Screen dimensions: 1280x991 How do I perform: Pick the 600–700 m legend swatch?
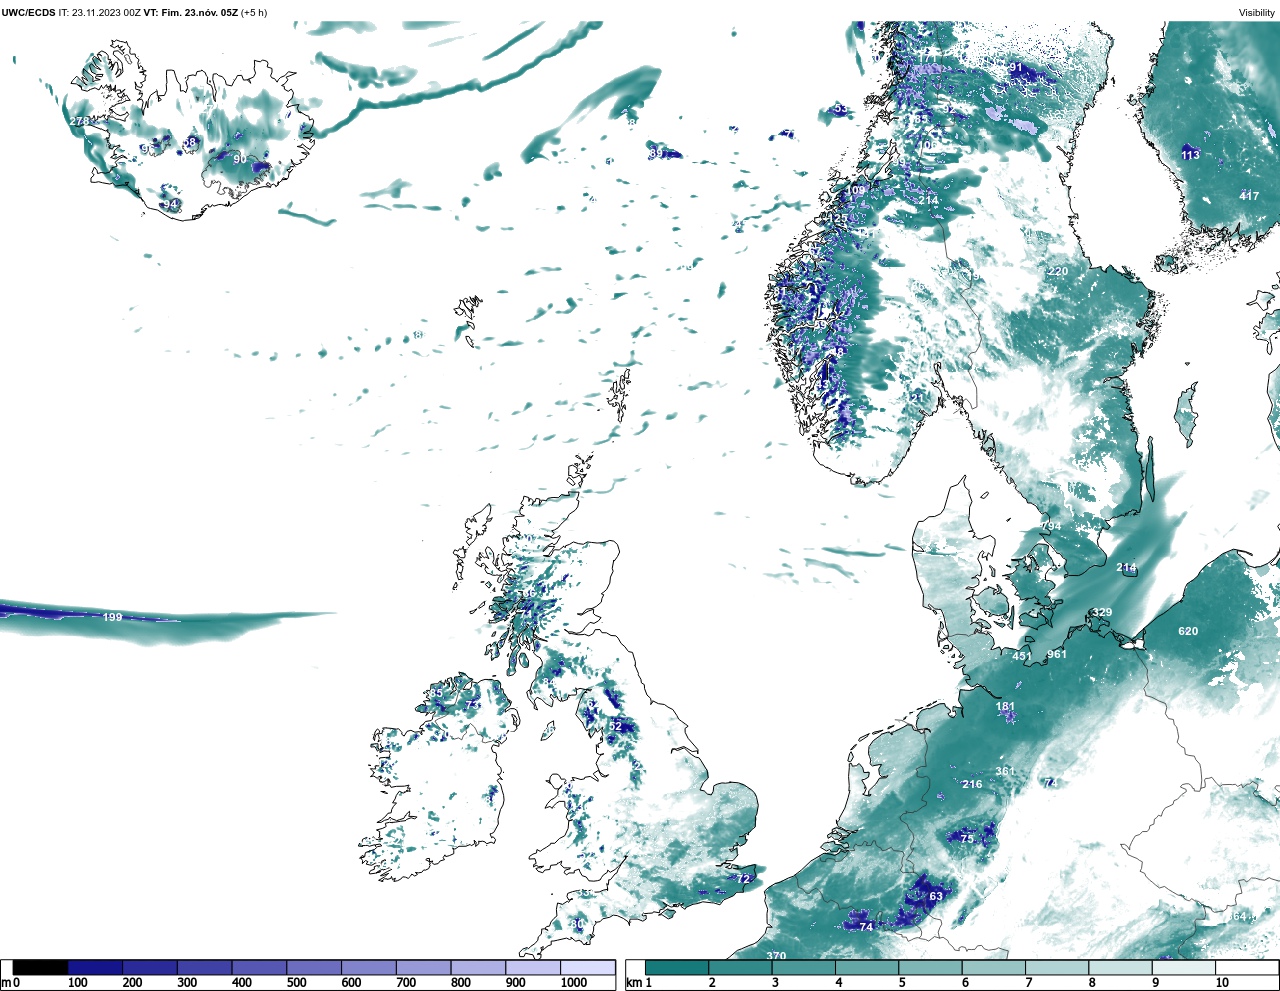(x=369, y=967)
